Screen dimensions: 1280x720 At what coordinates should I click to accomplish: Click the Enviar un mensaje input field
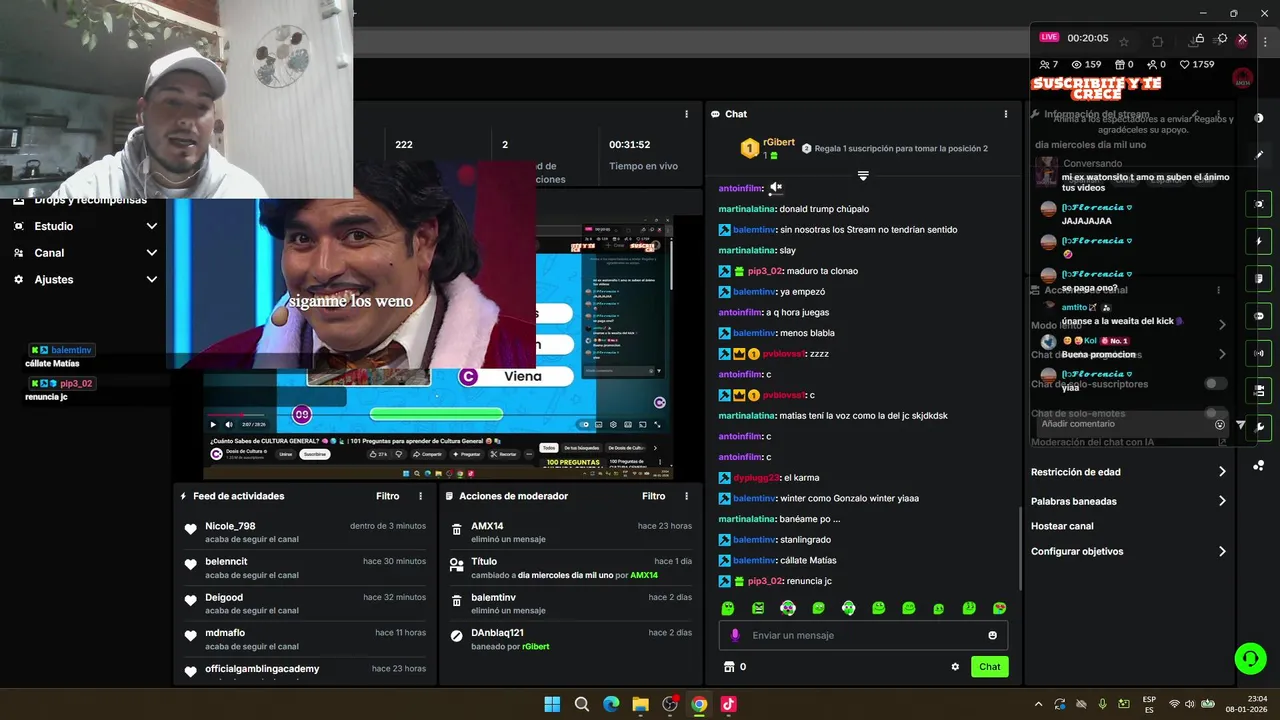[863, 635]
